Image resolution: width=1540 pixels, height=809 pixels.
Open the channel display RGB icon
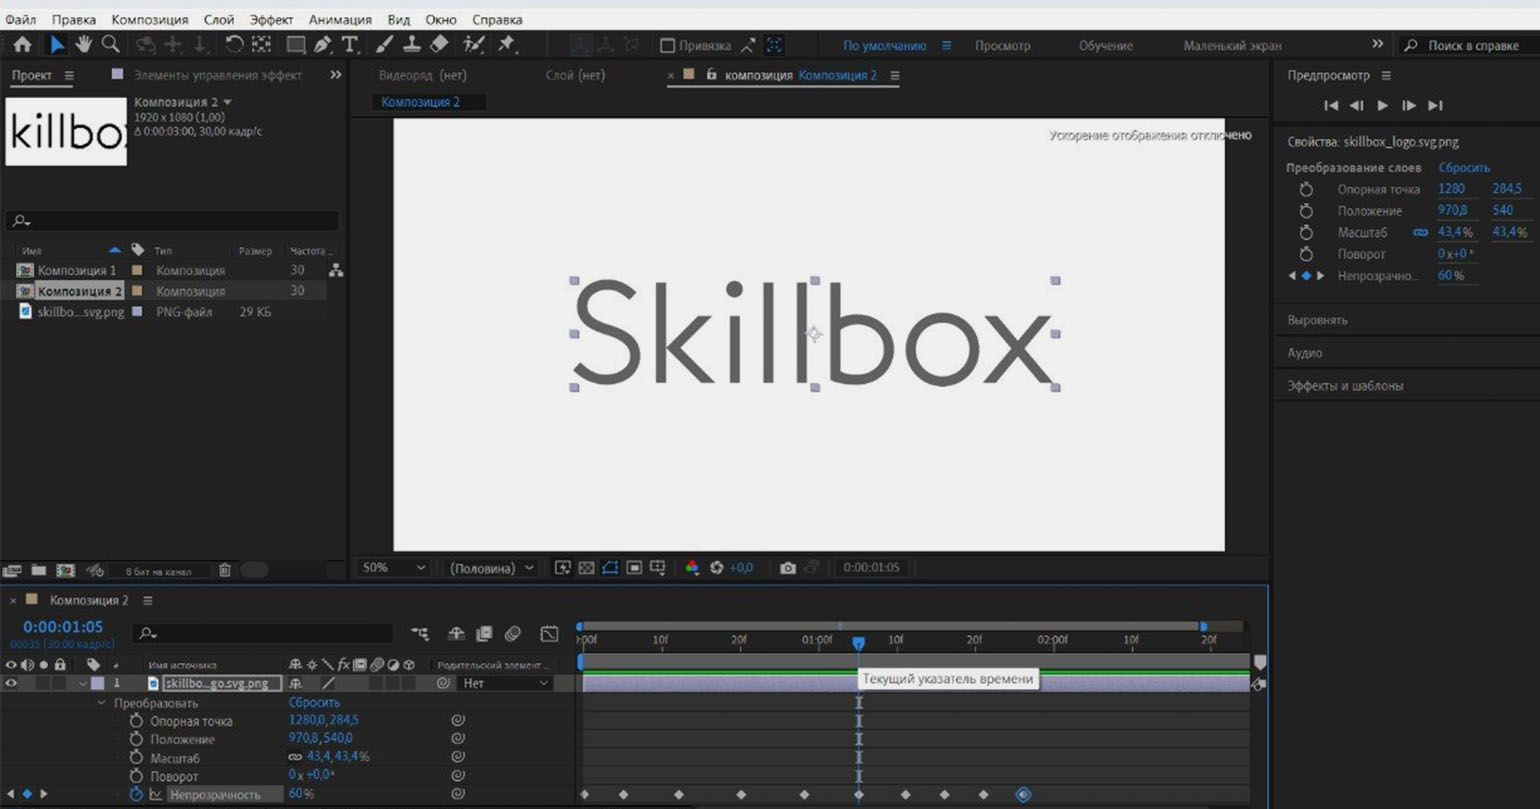click(692, 568)
